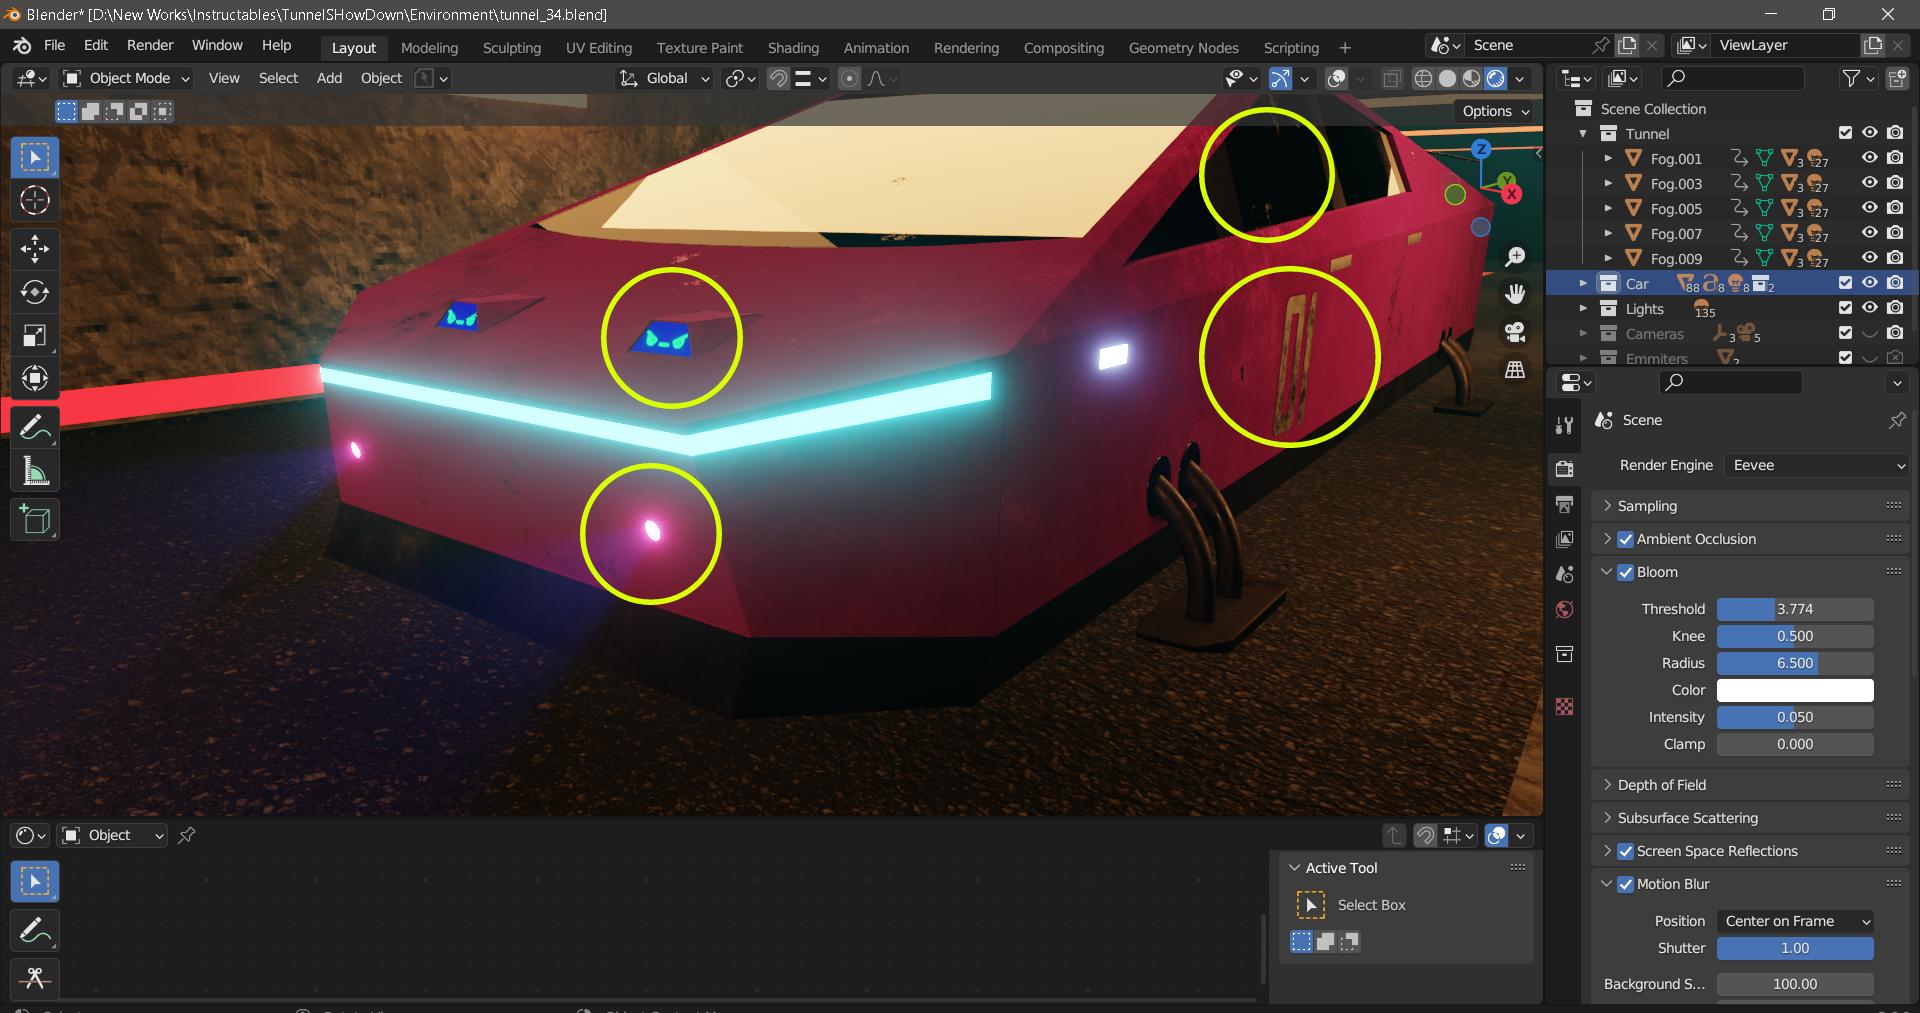Select the Rotate tool

click(x=35, y=292)
